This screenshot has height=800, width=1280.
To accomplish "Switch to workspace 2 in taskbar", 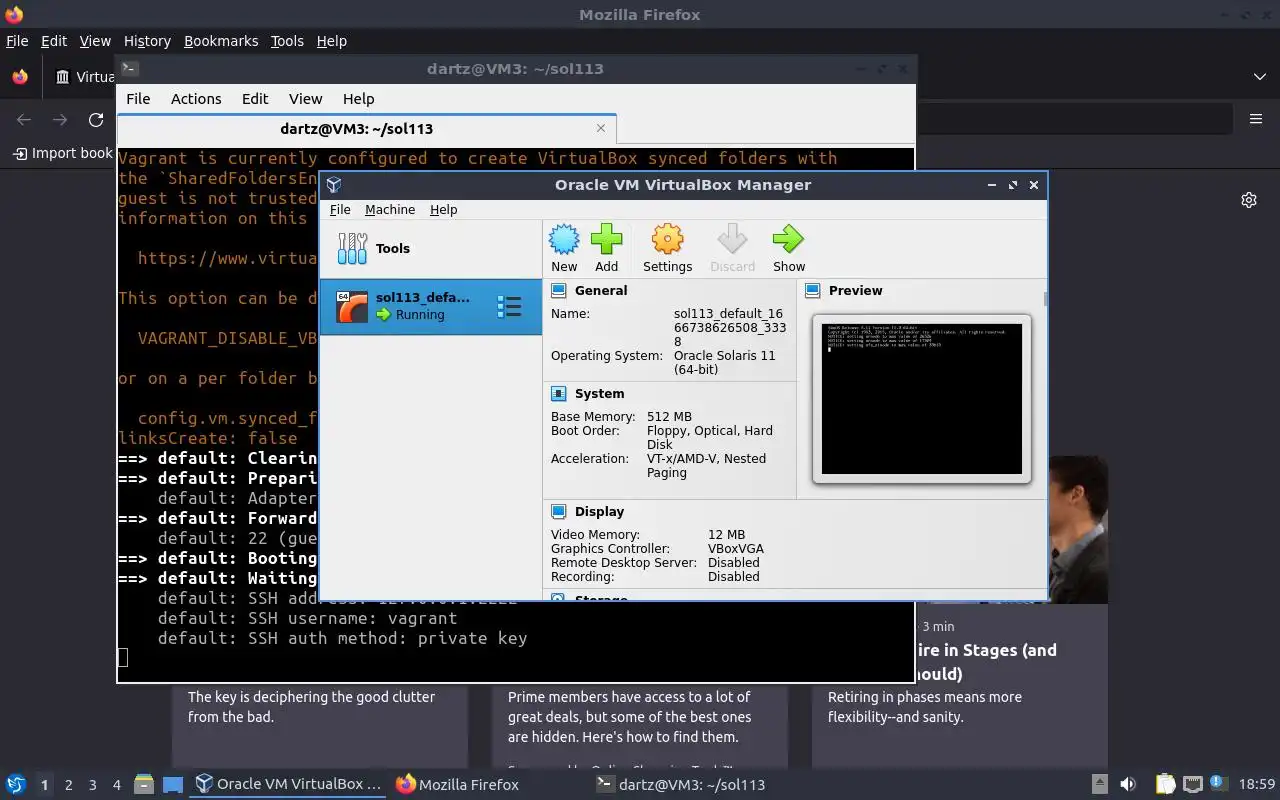I will (x=68, y=785).
